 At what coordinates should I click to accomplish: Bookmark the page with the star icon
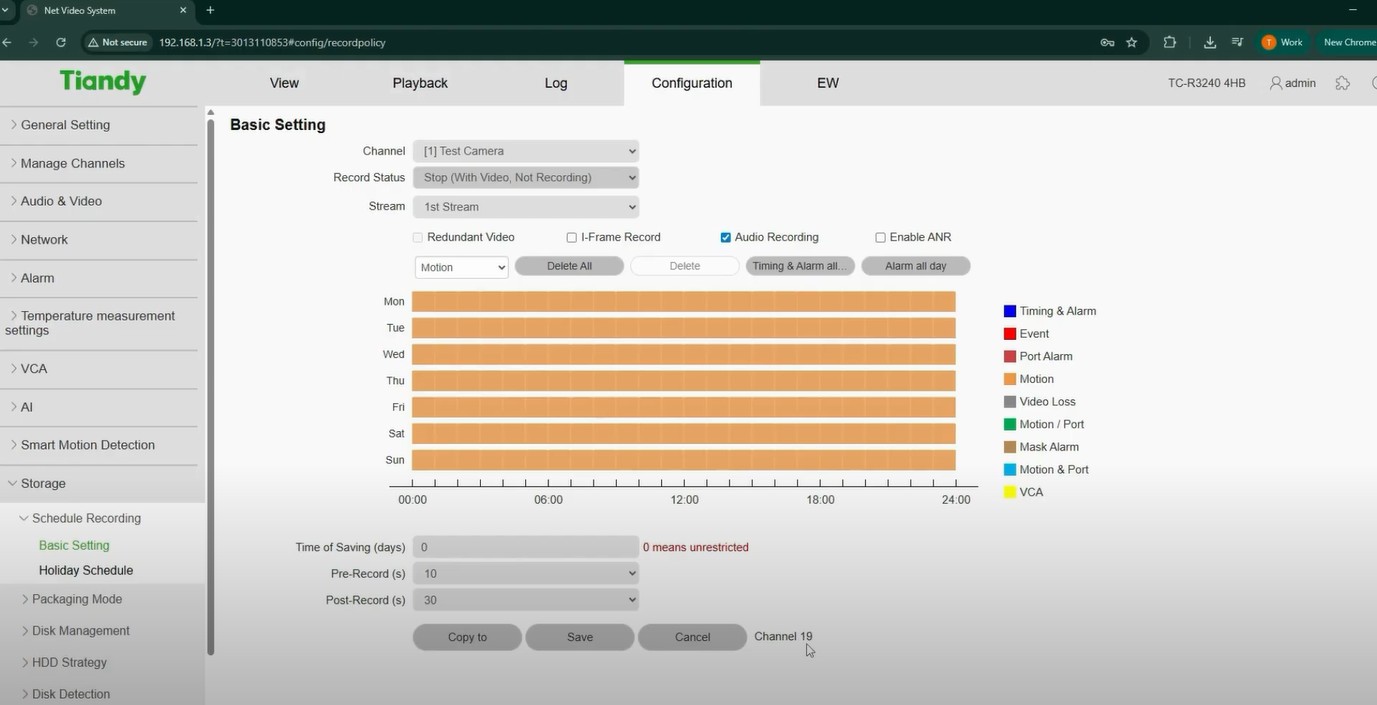(x=1132, y=43)
